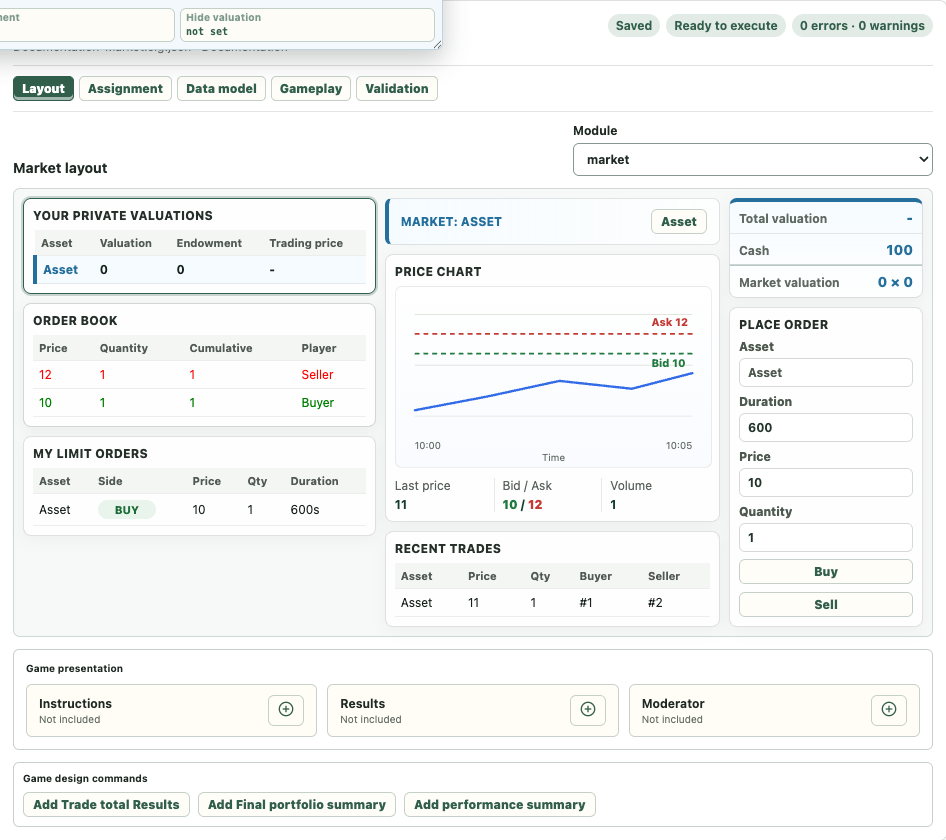Click the Endowment column header
The width and height of the screenshot is (946, 840).
tap(209, 243)
